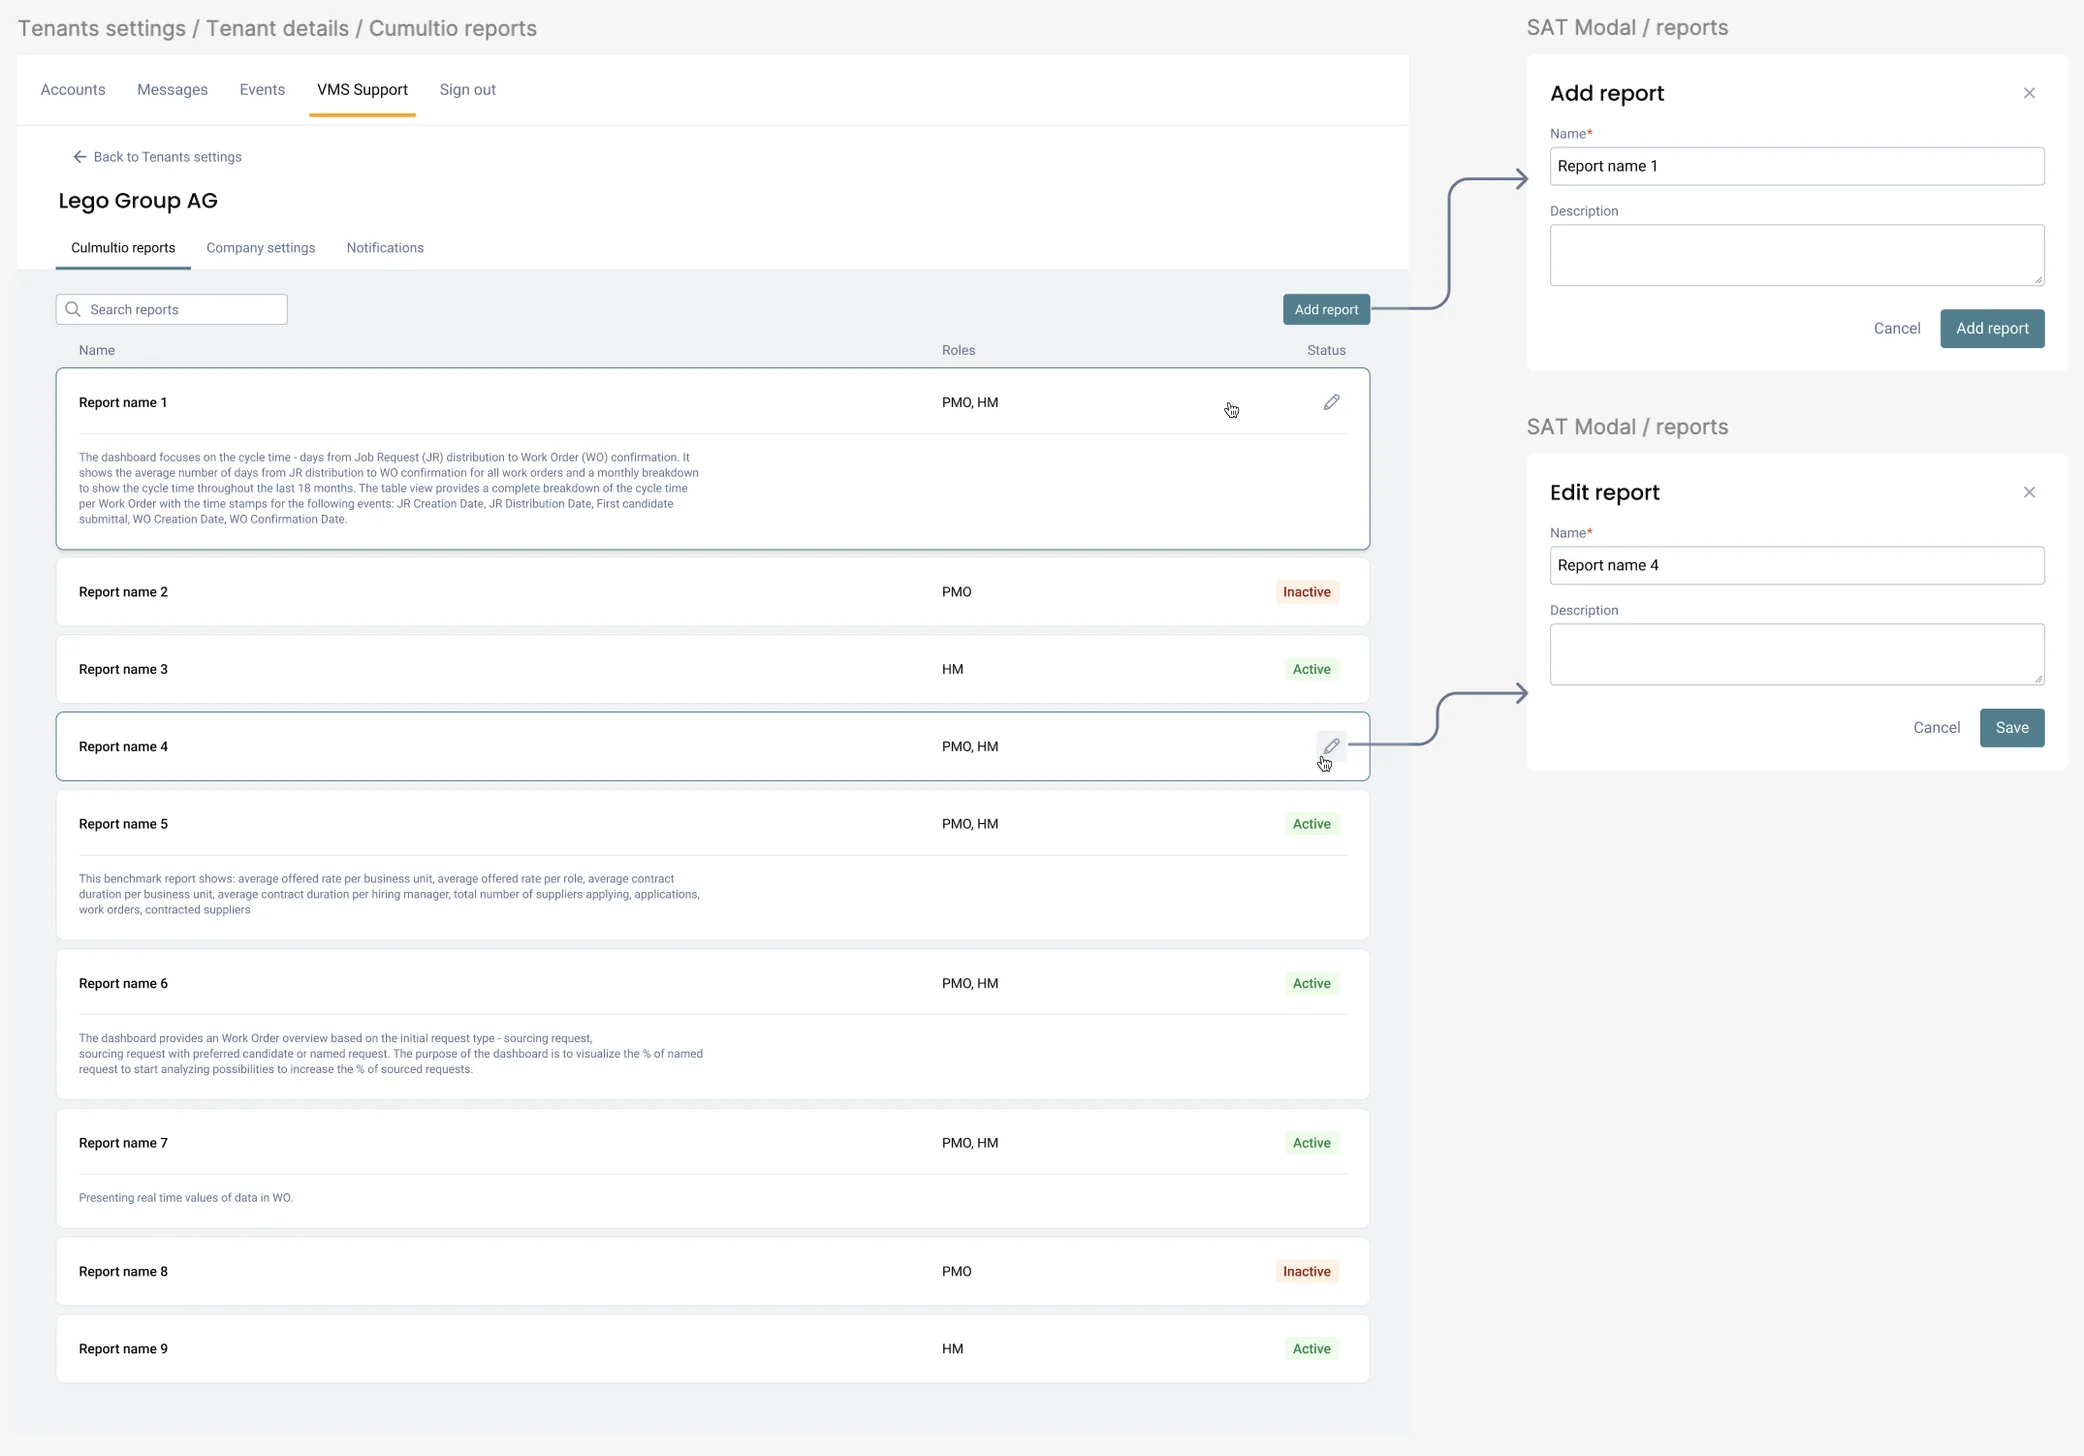
Task: Select the VMS Support menu item
Action: (x=362, y=90)
